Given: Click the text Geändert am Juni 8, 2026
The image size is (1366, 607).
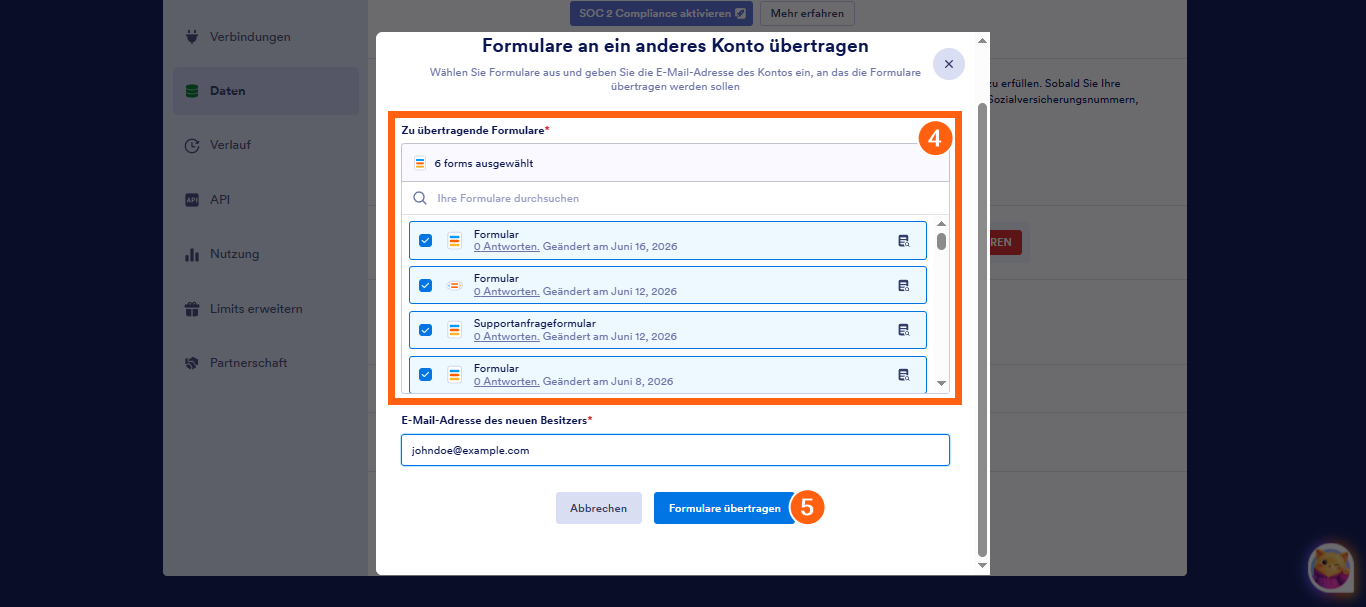Looking at the screenshot, I should pyautogui.click(x=608, y=382).
